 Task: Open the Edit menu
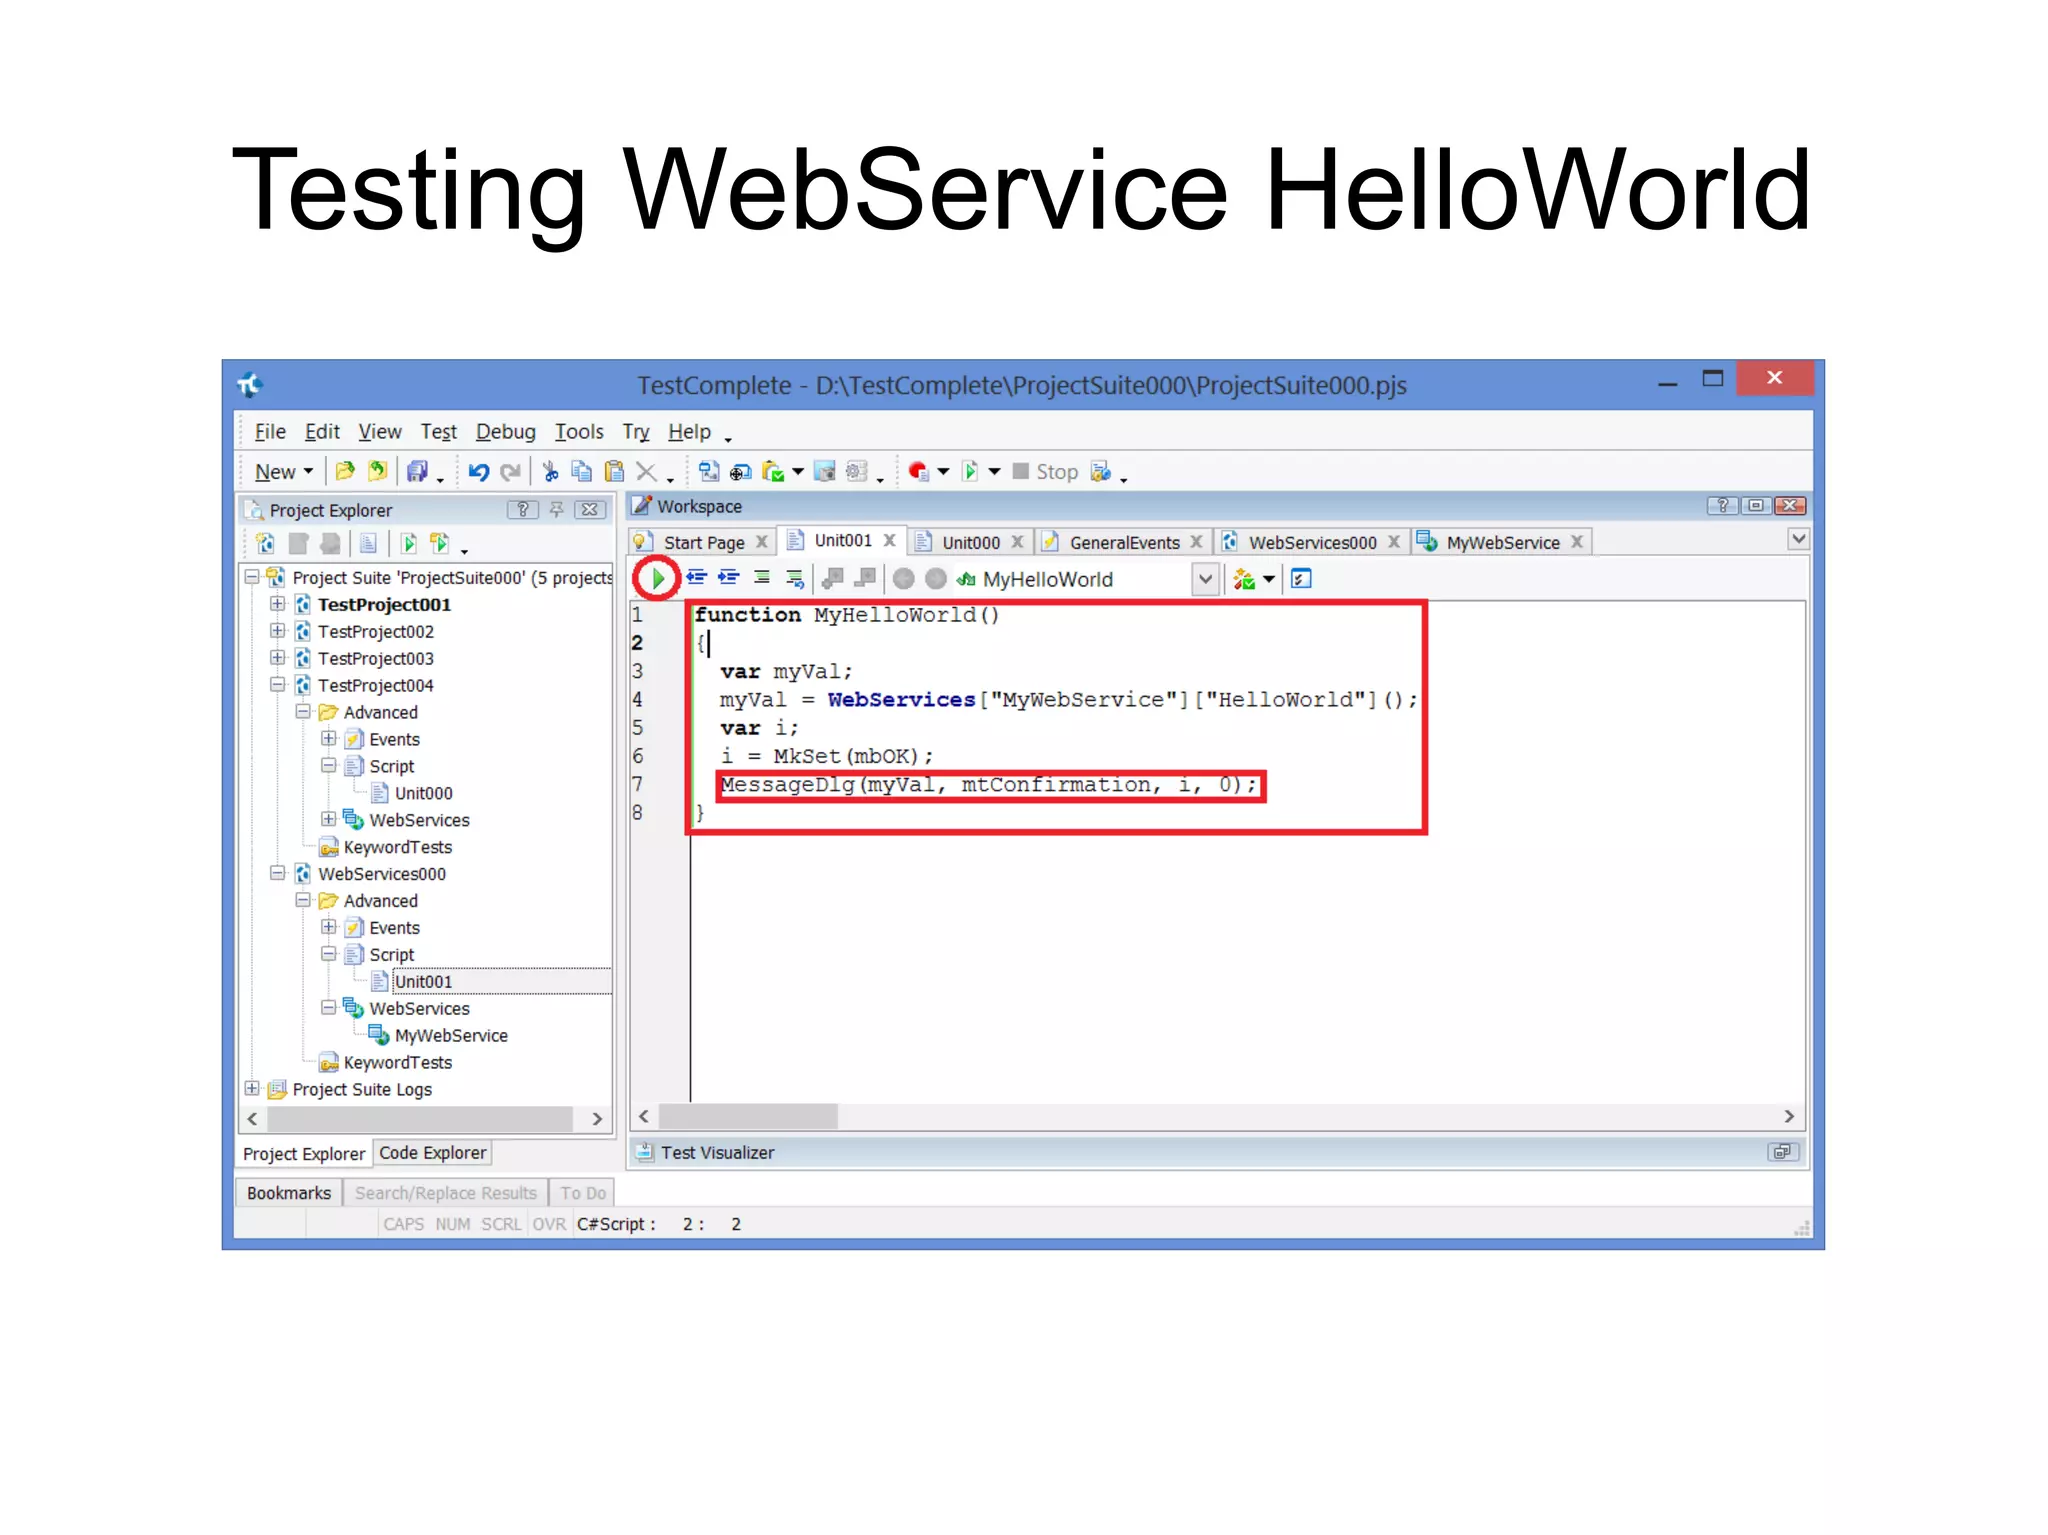[322, 431]
